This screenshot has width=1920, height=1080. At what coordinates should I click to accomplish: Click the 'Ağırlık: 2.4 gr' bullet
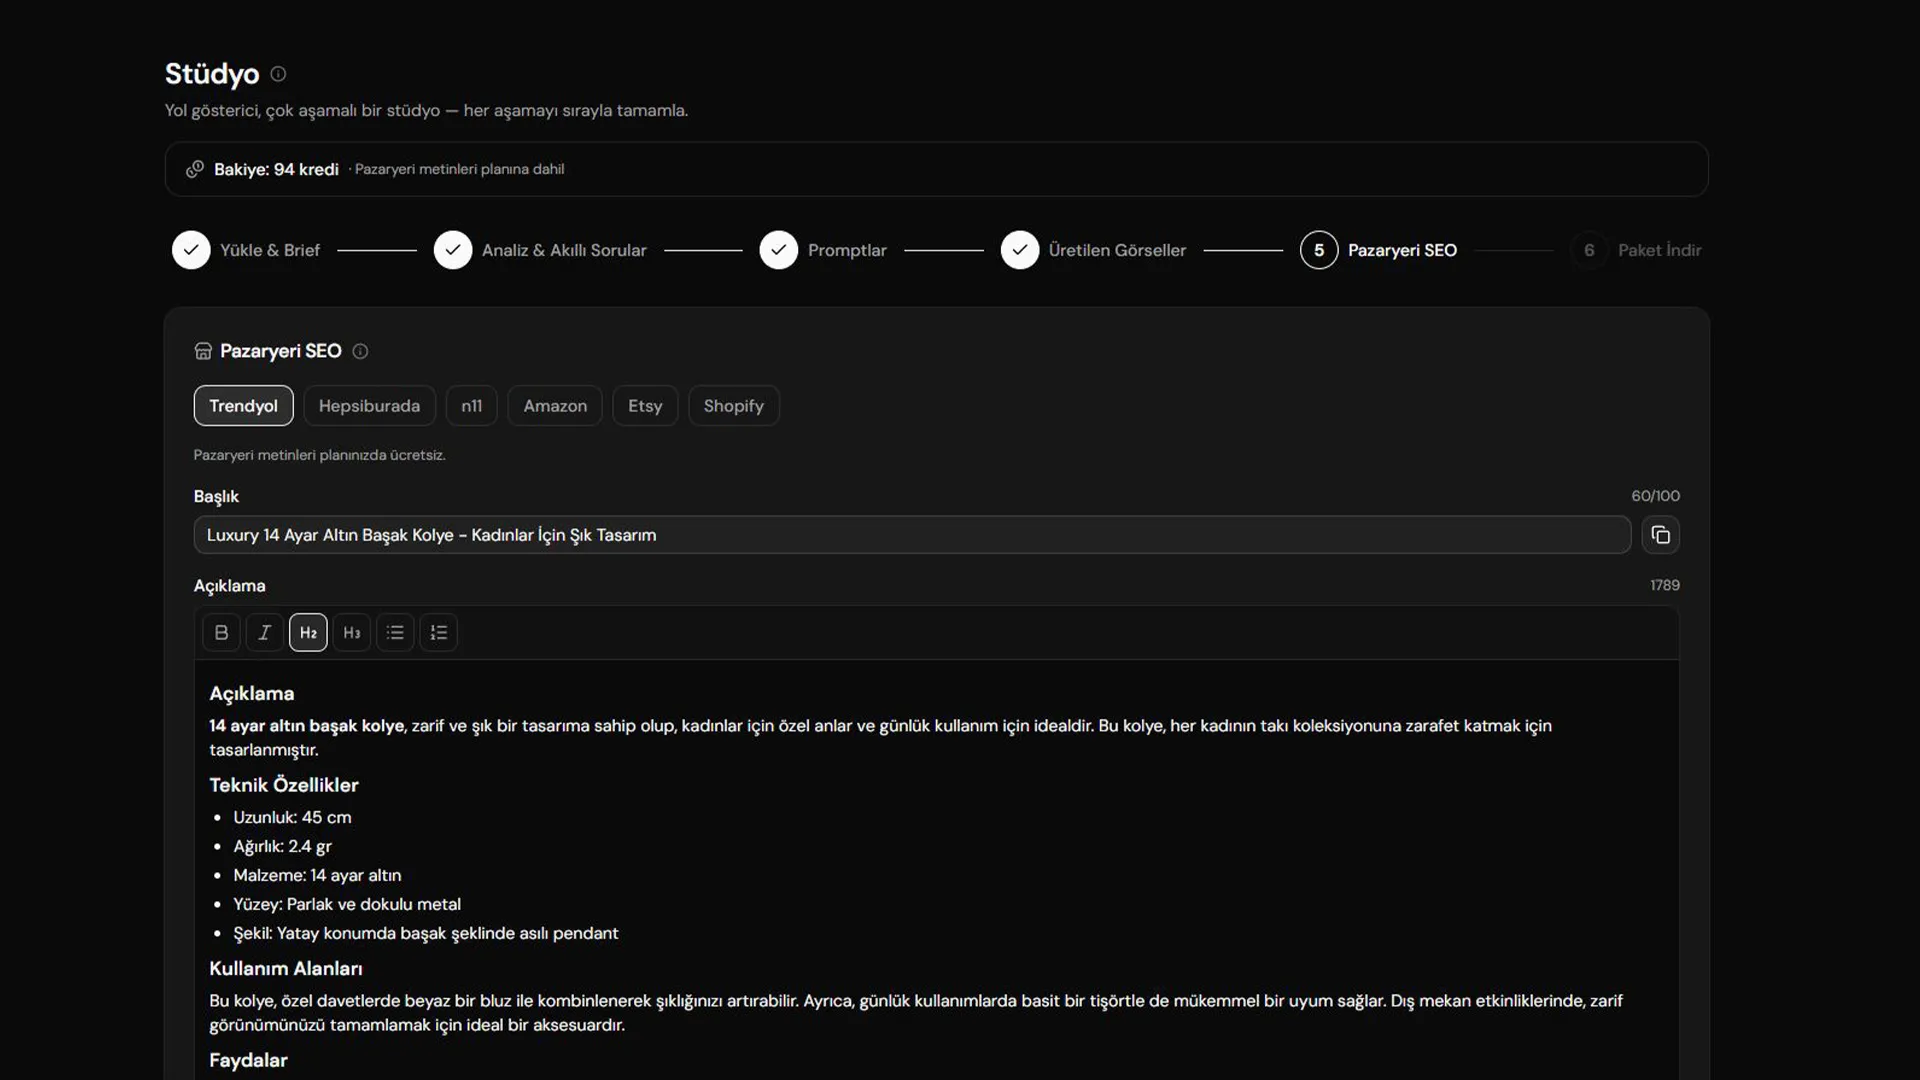[282, 846]
